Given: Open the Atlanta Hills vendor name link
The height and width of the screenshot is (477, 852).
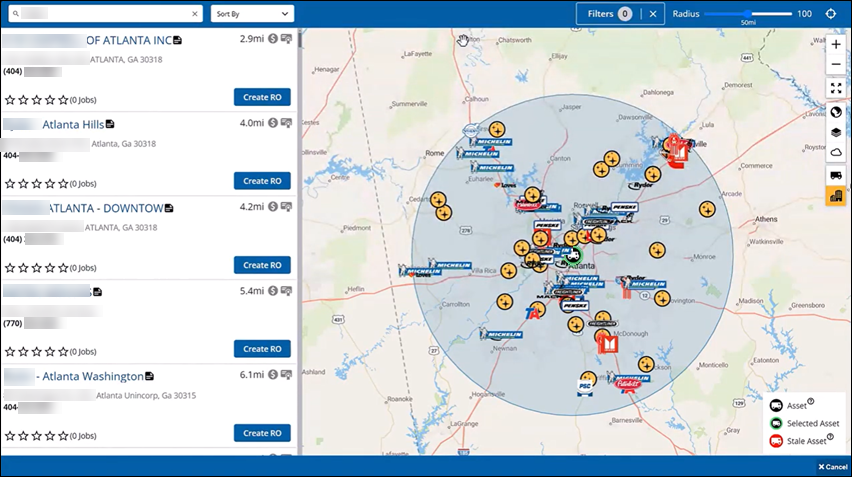Looking at the screenshot, I should point(72,124).
